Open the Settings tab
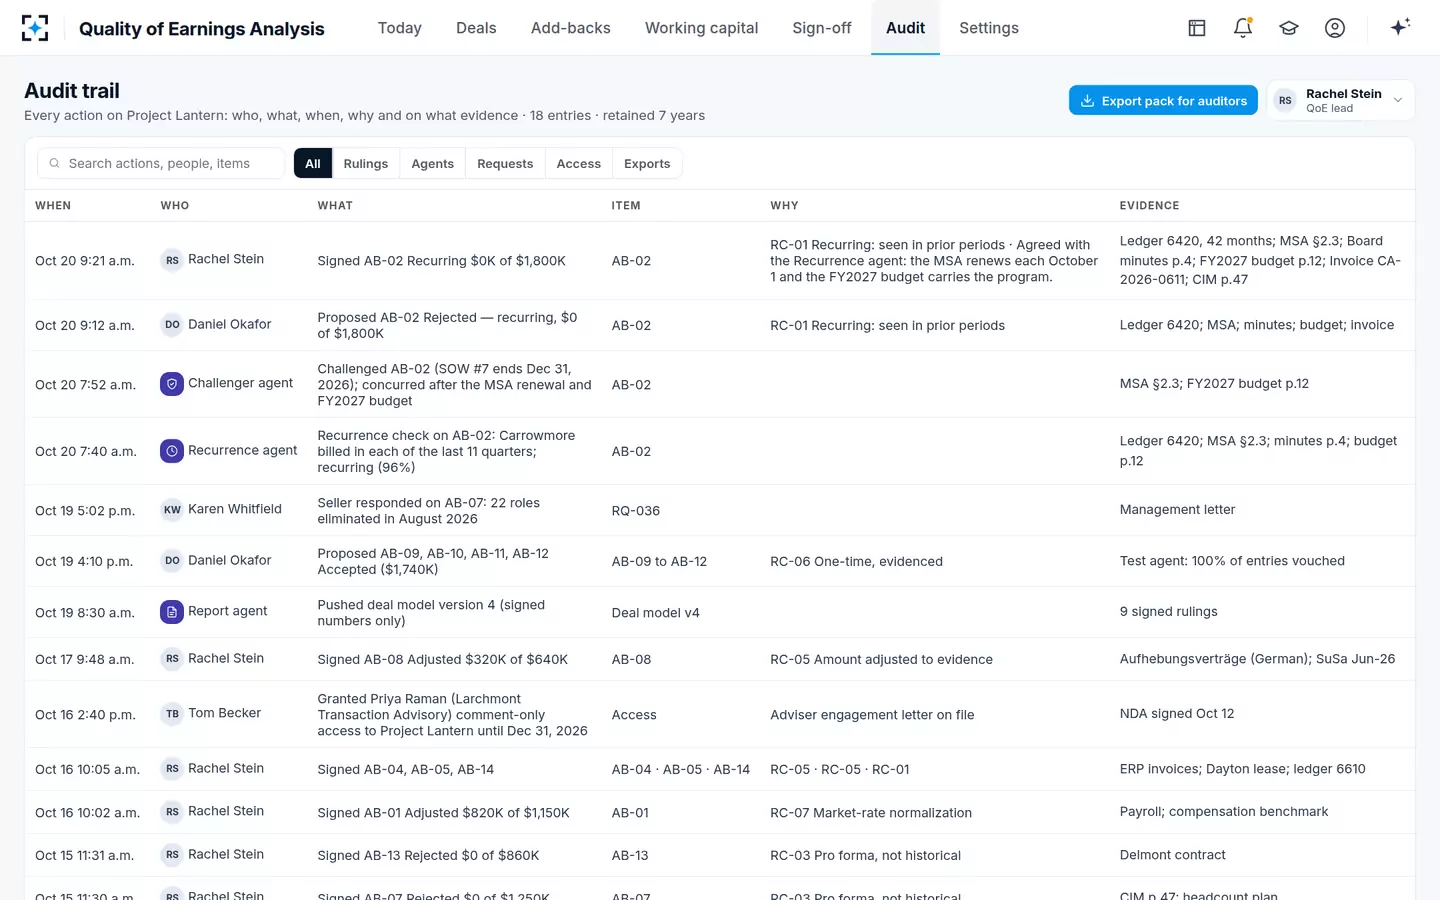The width and height of the screenshot is (1440, 900). (x=989, y=28)
